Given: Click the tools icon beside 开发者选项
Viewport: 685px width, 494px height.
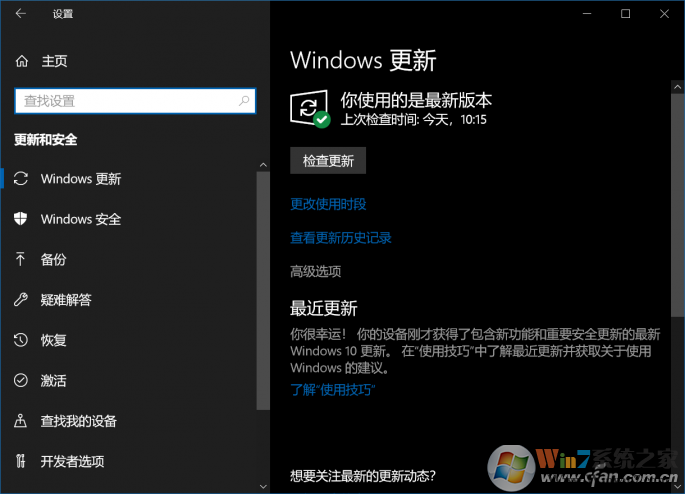Looking at the screenshot, I should pos(21,461).
